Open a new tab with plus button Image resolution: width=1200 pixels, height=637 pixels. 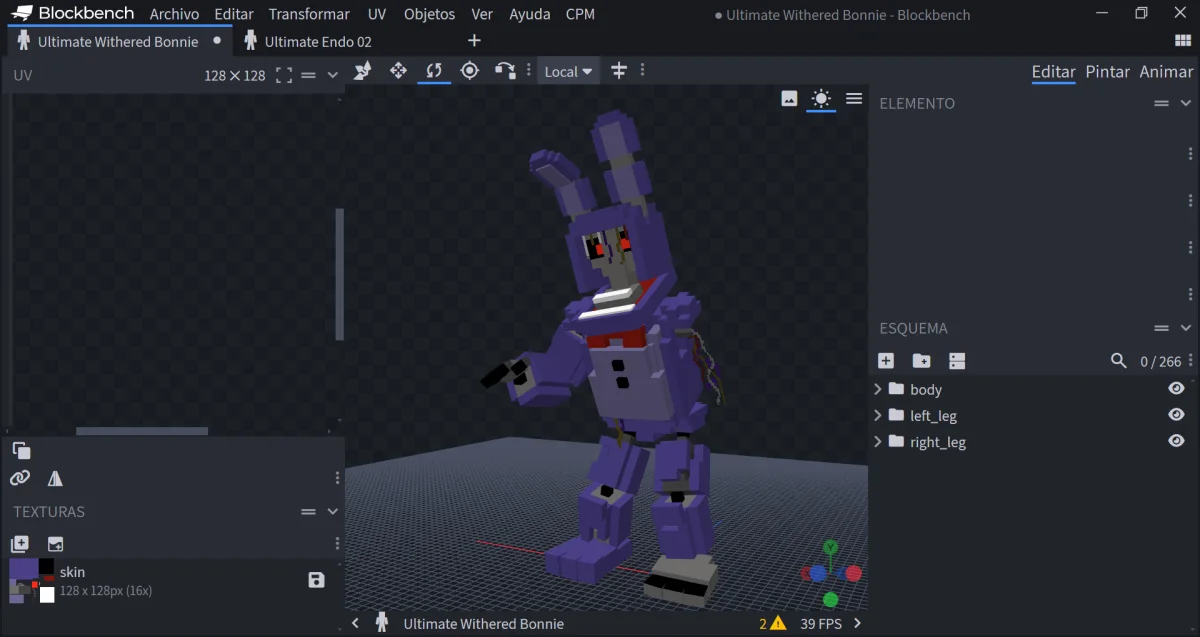click(x=474, y=41)
